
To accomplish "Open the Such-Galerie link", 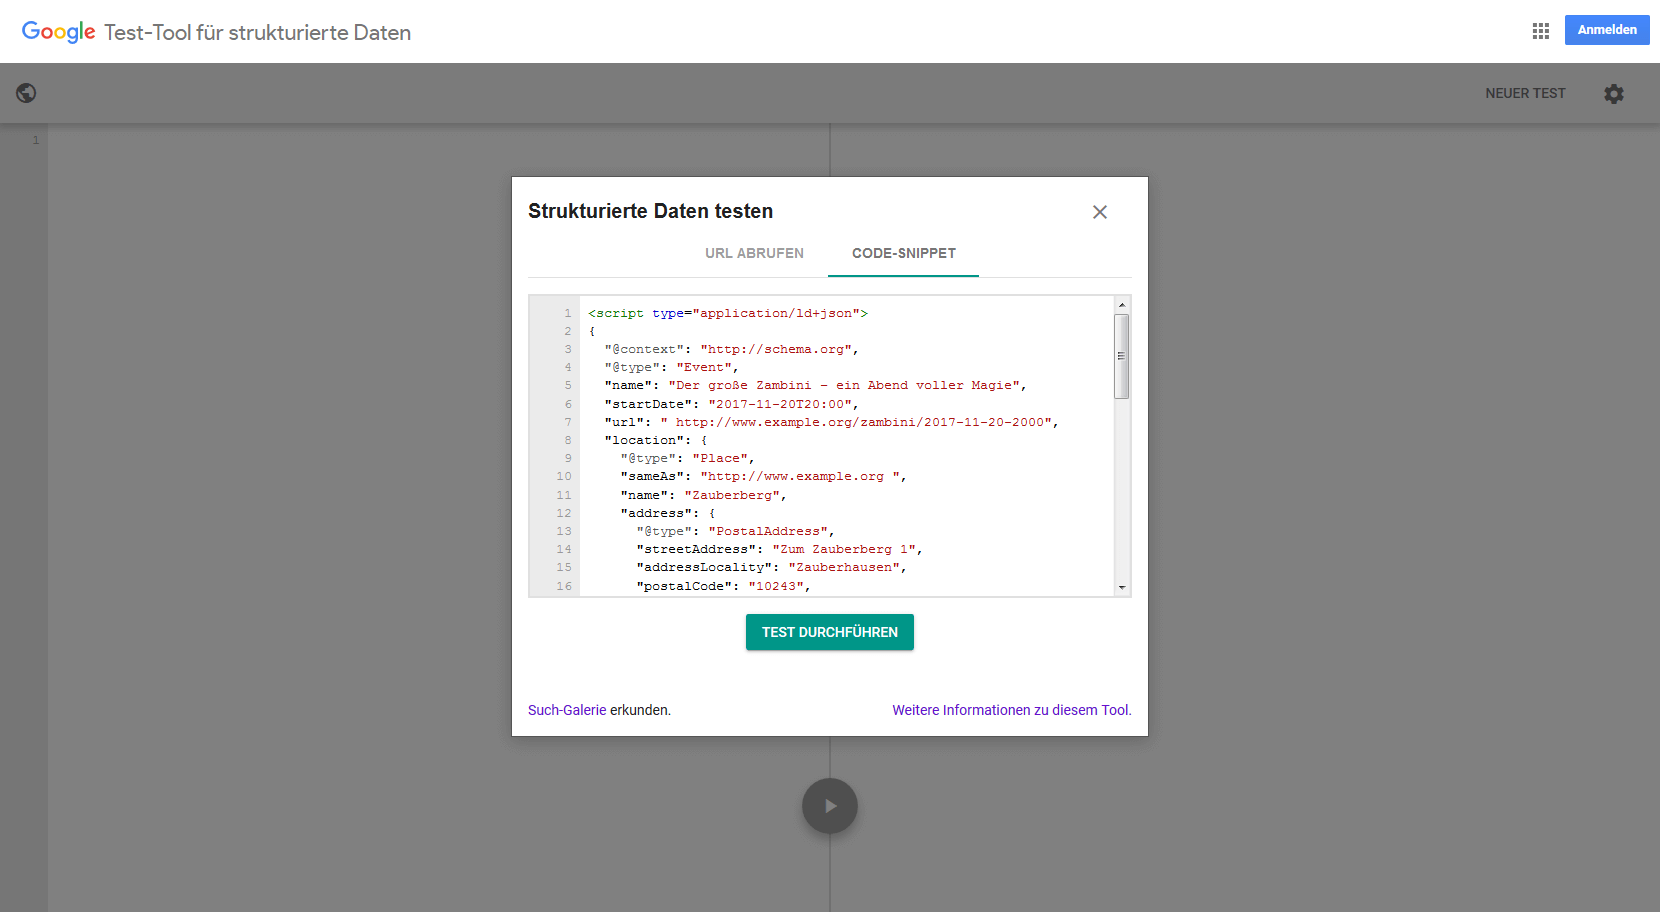I will (567, 710).
